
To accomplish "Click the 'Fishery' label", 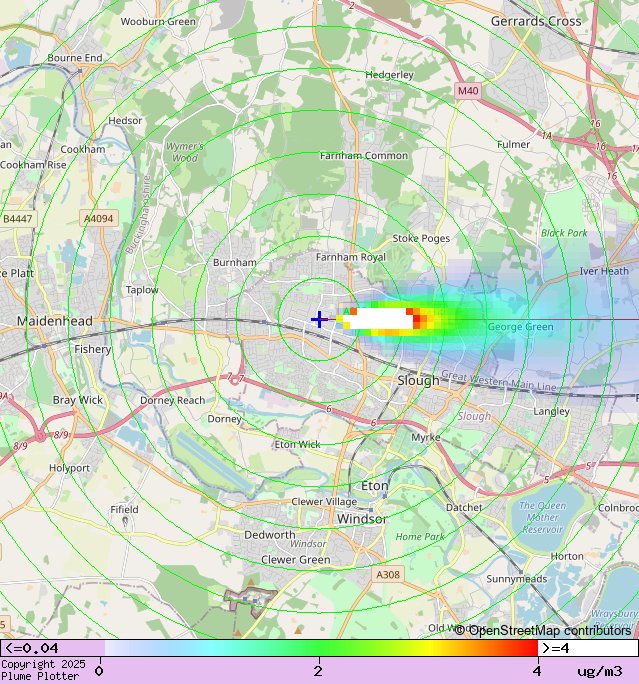I will pyautogui.click(x=92, y=349).
